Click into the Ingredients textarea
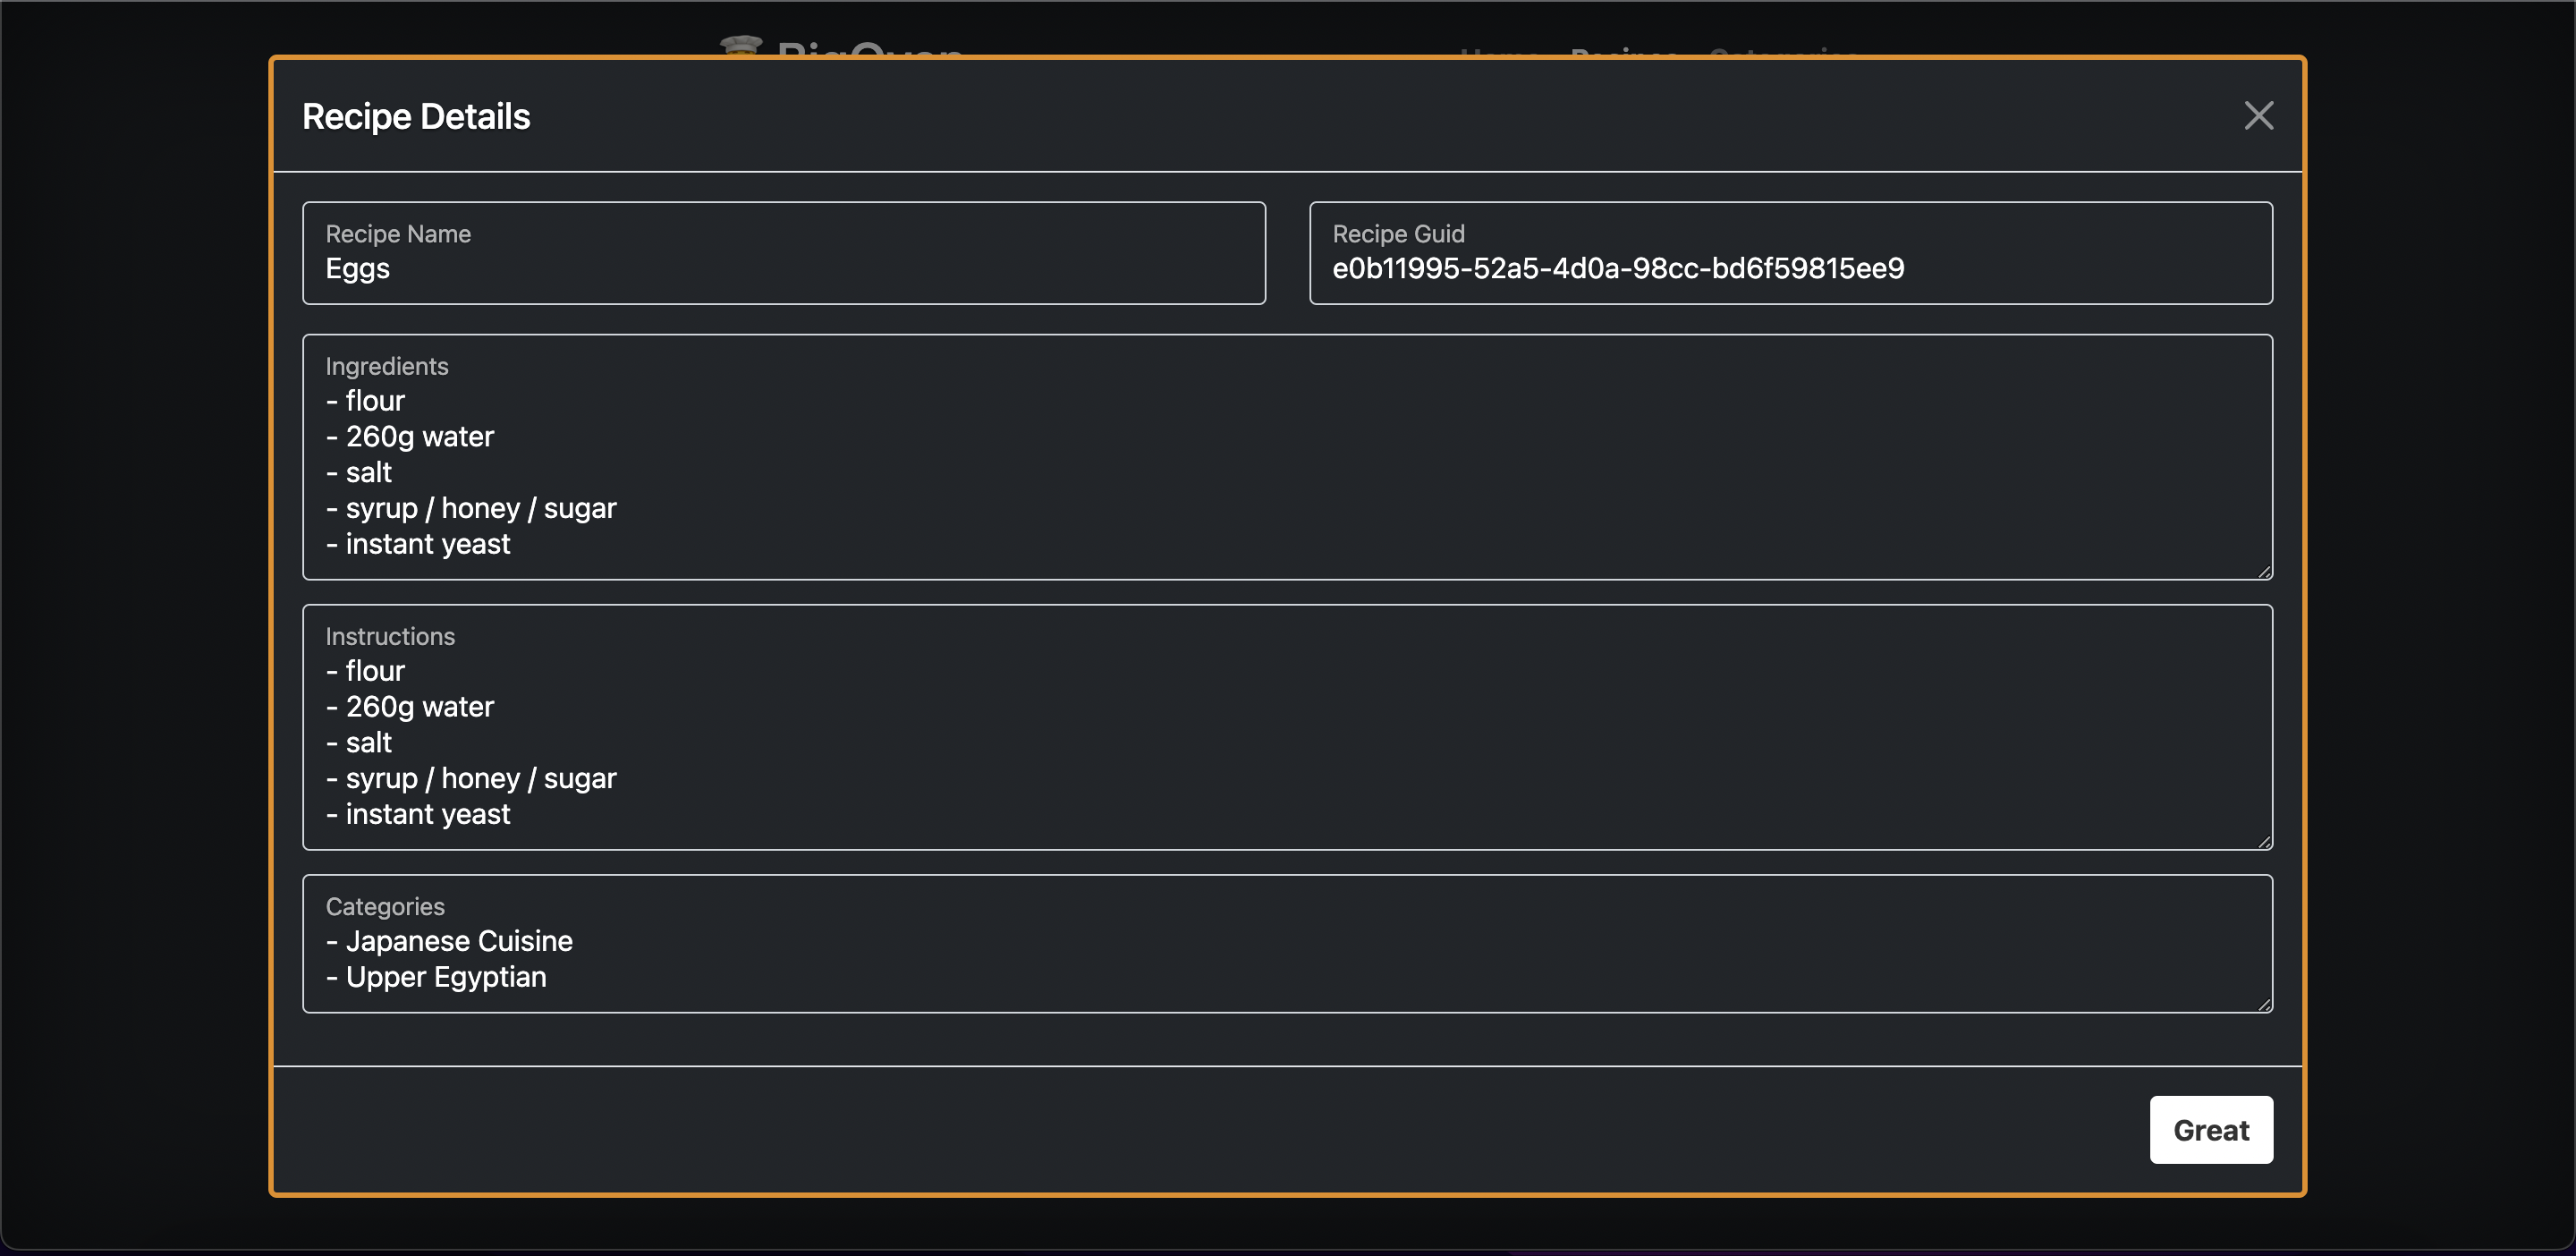This screenshot has width=2576, height=1256. tap(1287, 460)
